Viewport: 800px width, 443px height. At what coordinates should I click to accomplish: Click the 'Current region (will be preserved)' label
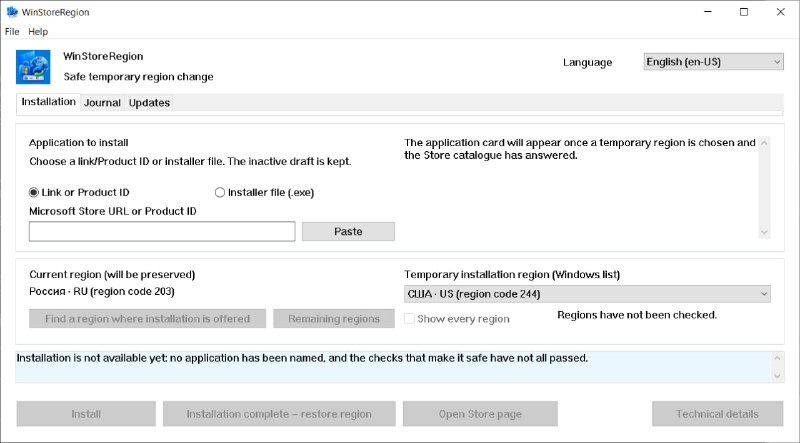tap(112, 275)
